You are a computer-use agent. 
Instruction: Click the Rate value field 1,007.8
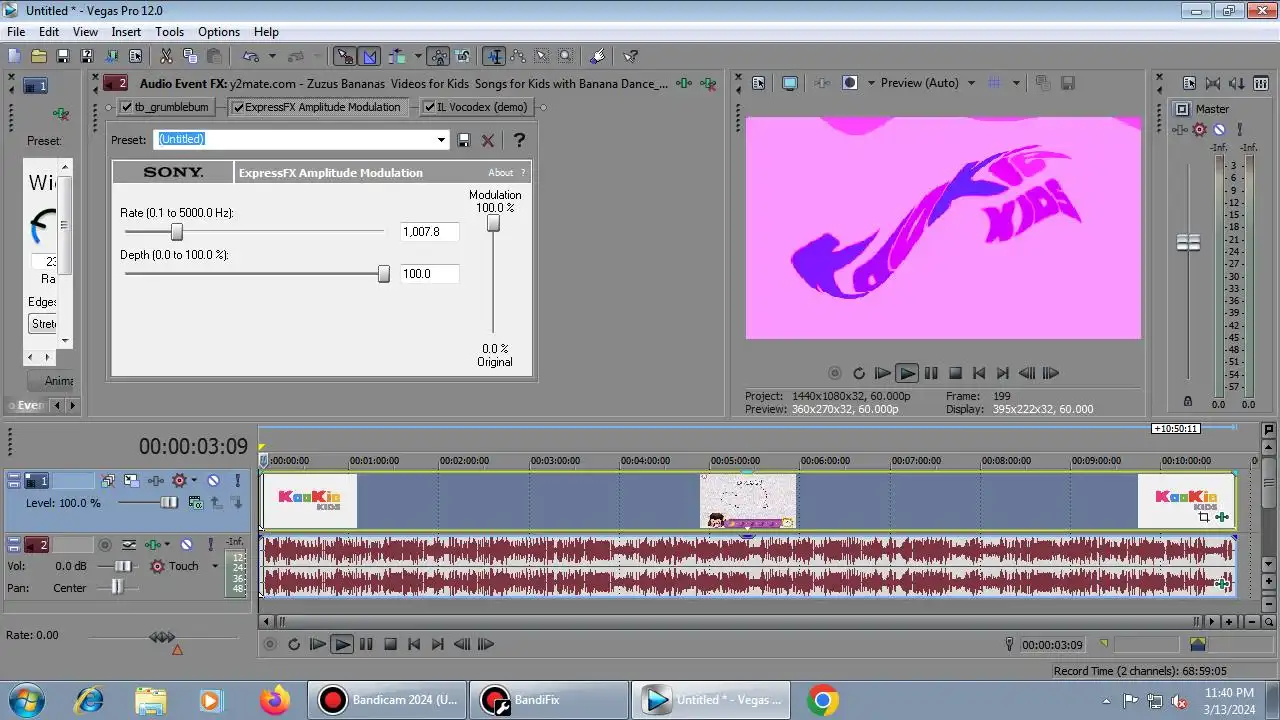(430, 231)
